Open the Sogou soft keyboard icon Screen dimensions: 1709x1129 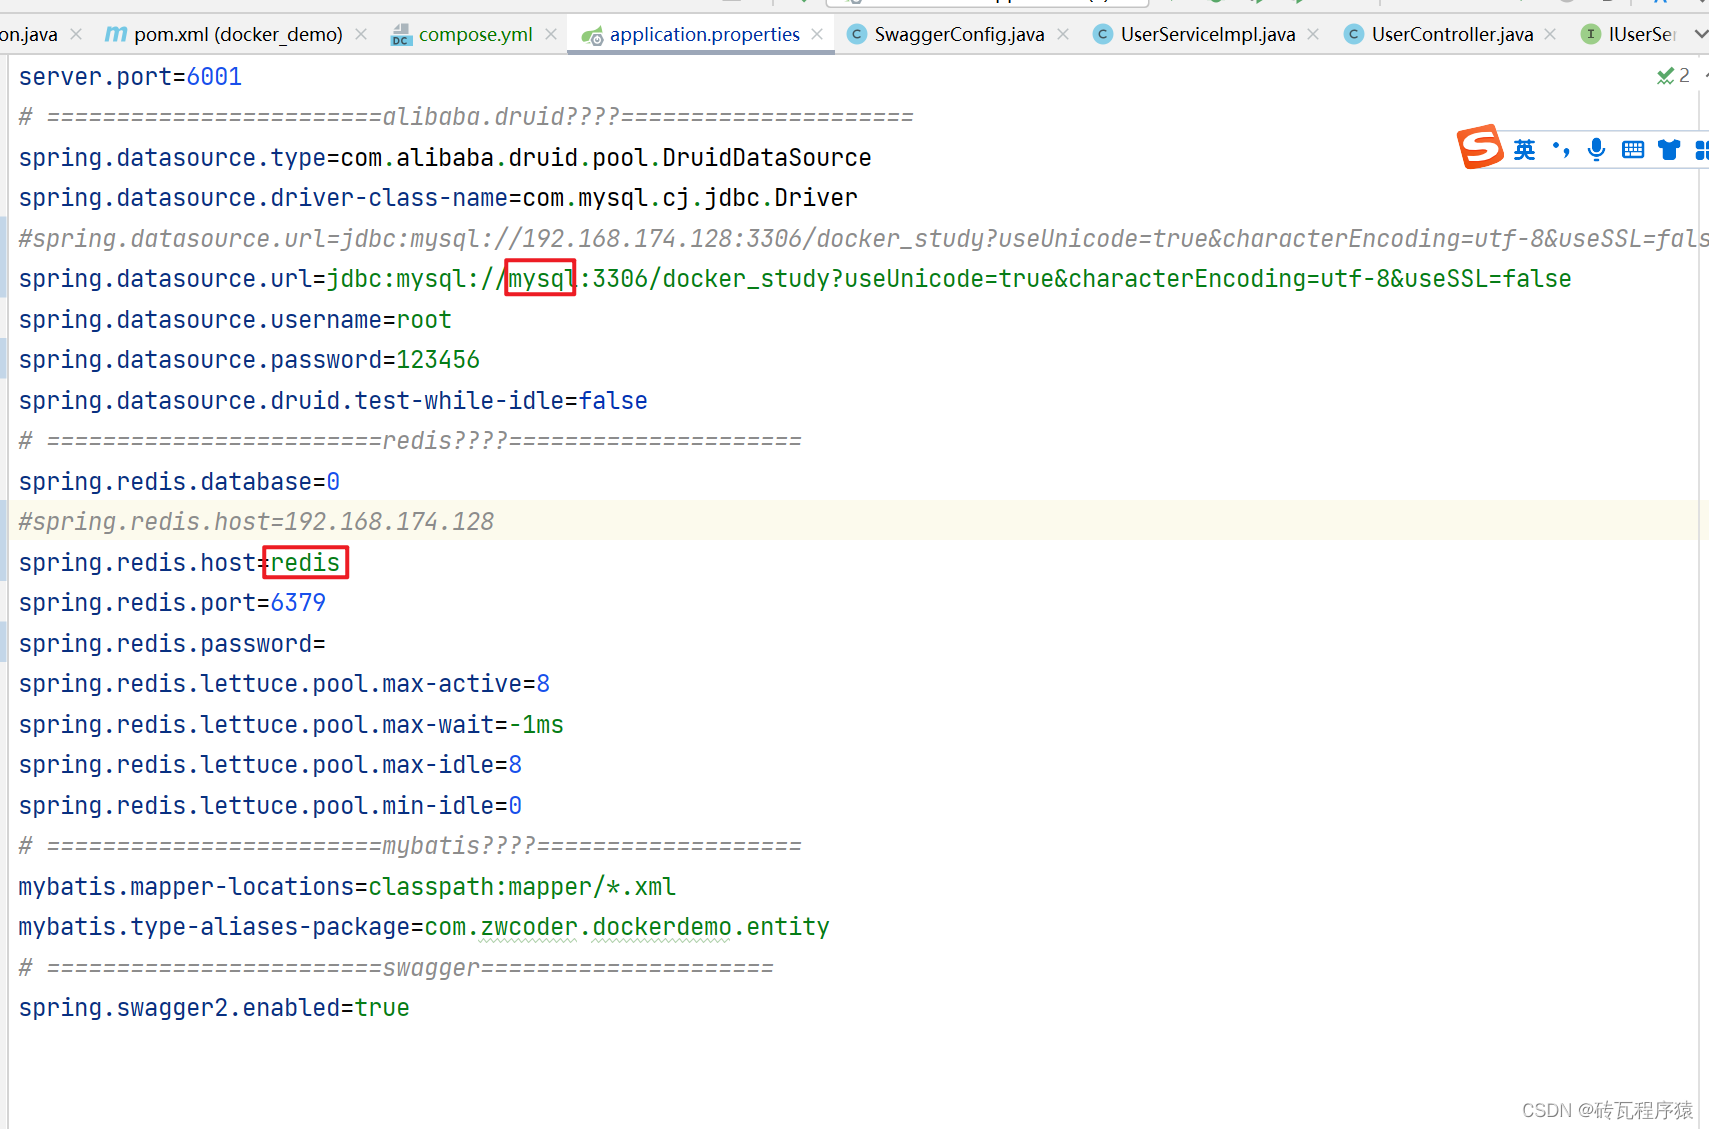[x=1633, y=150]
